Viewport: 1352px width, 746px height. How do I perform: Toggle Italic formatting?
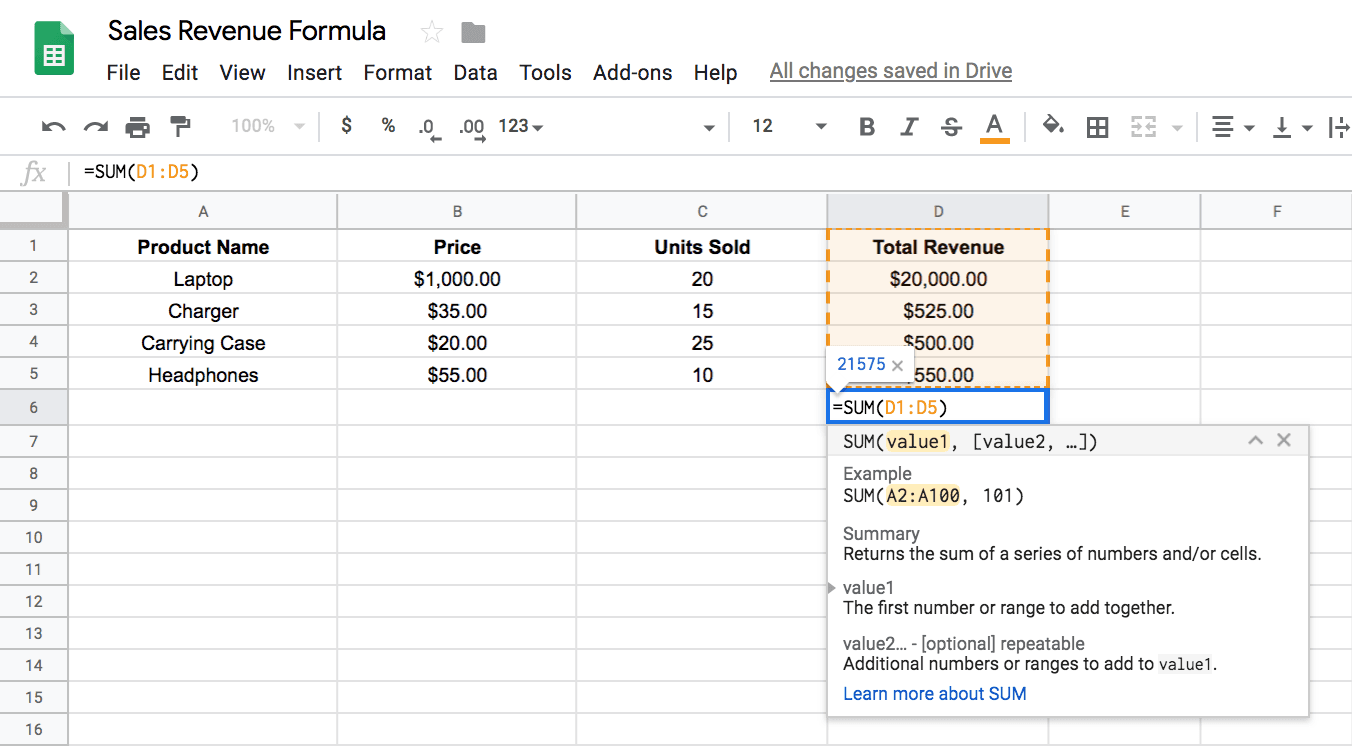(x=909, y=127)
